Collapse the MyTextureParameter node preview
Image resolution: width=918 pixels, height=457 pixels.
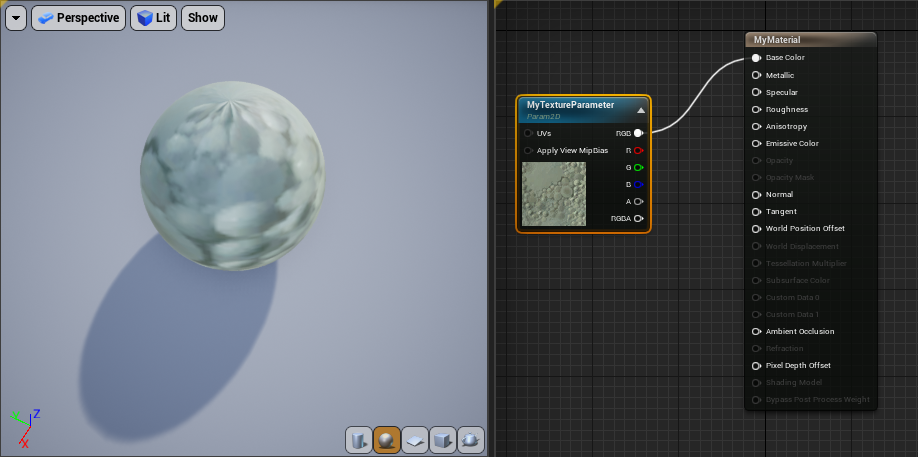641,110
